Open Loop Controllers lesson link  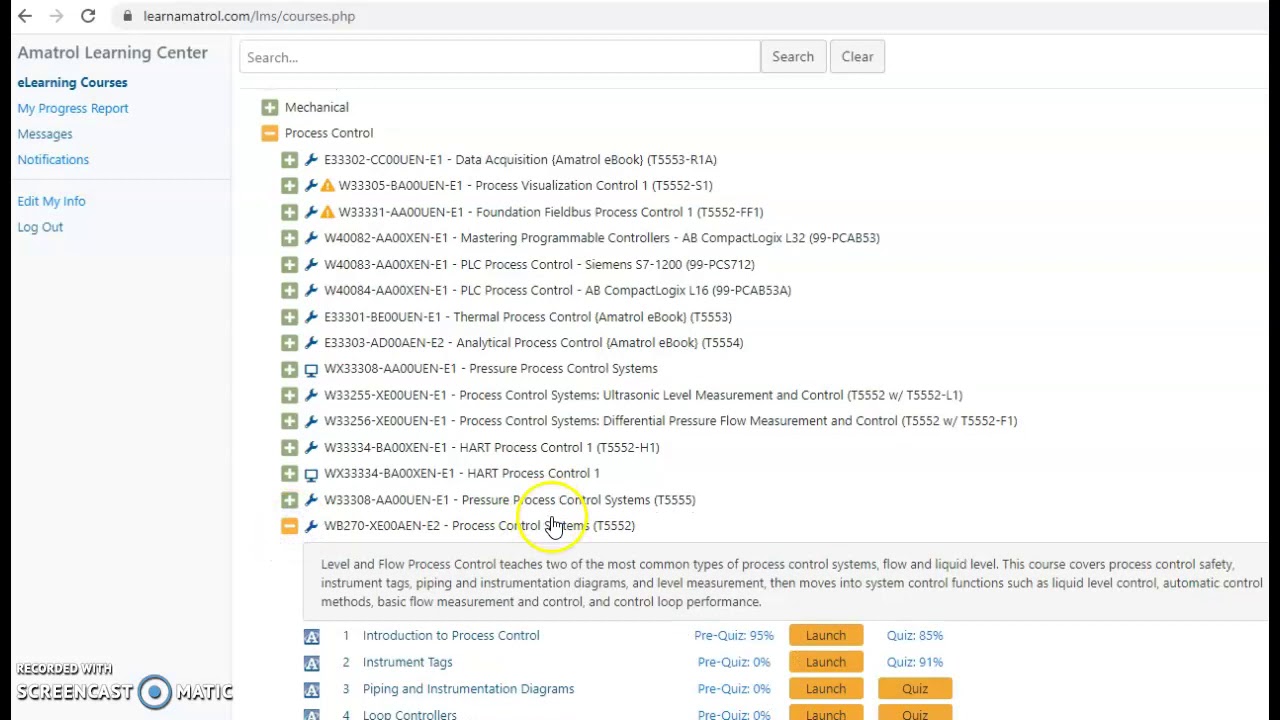tap(409, 714)
